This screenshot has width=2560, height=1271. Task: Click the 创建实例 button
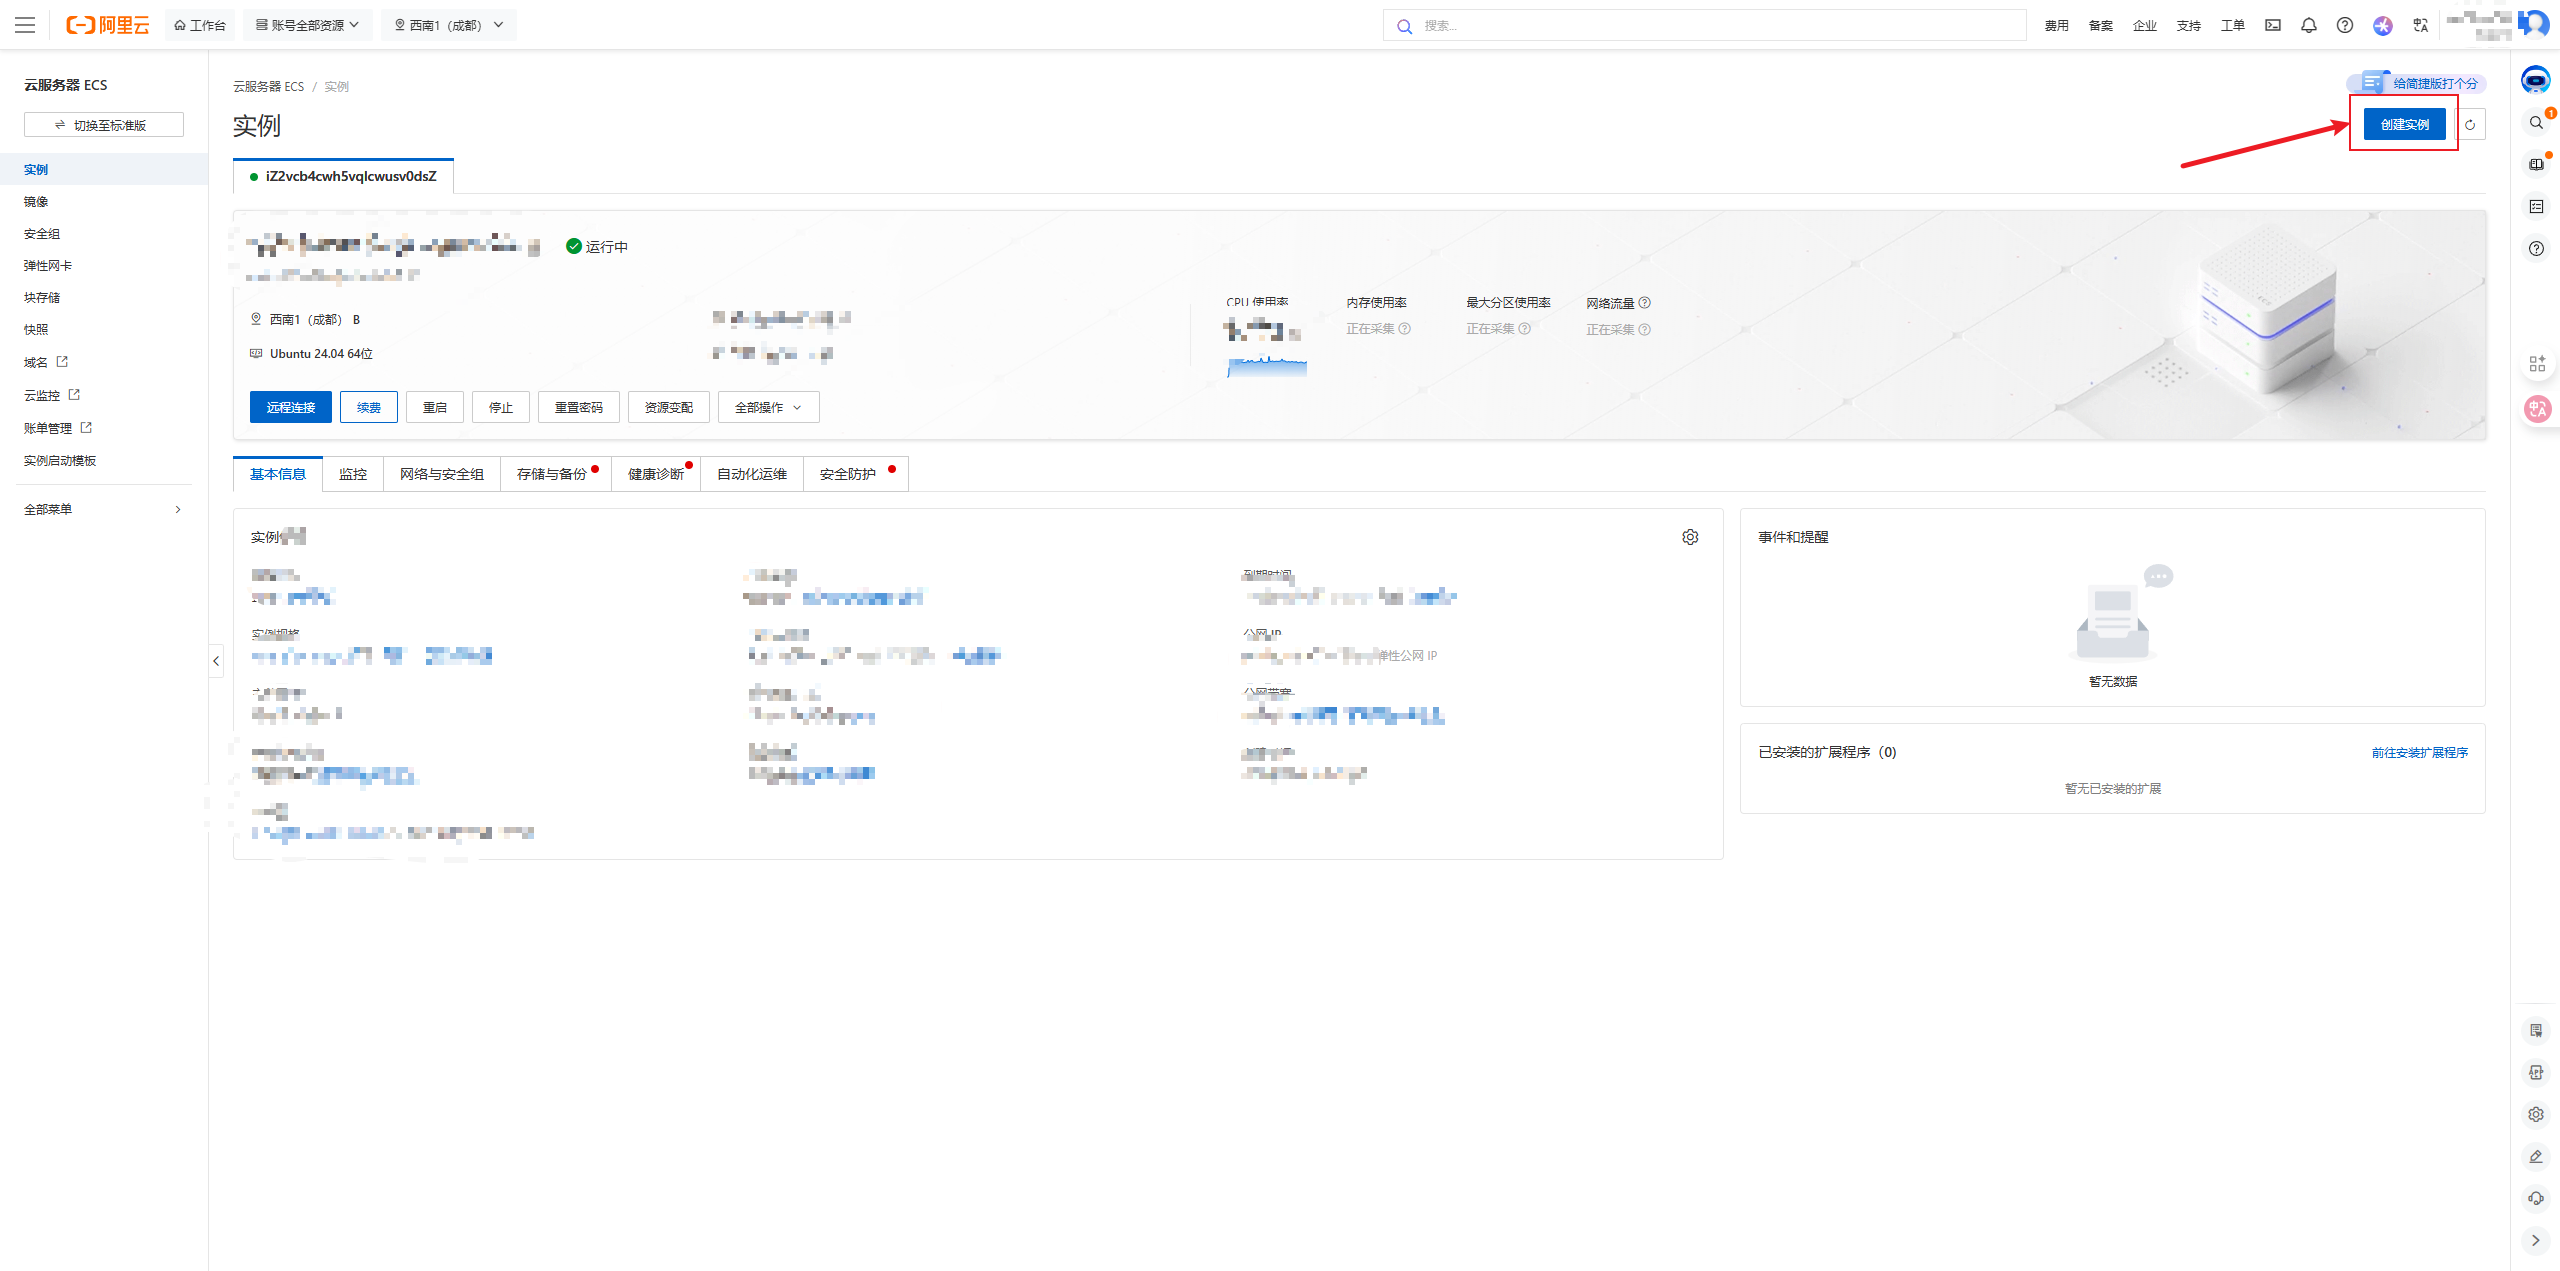pos(2404,124)
